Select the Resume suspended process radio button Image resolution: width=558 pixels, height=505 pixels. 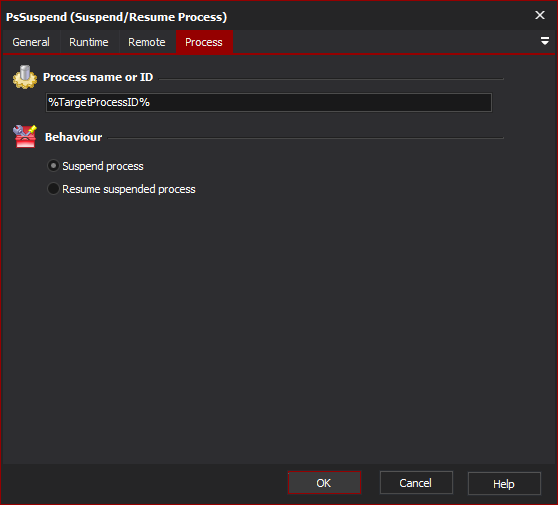53,189
